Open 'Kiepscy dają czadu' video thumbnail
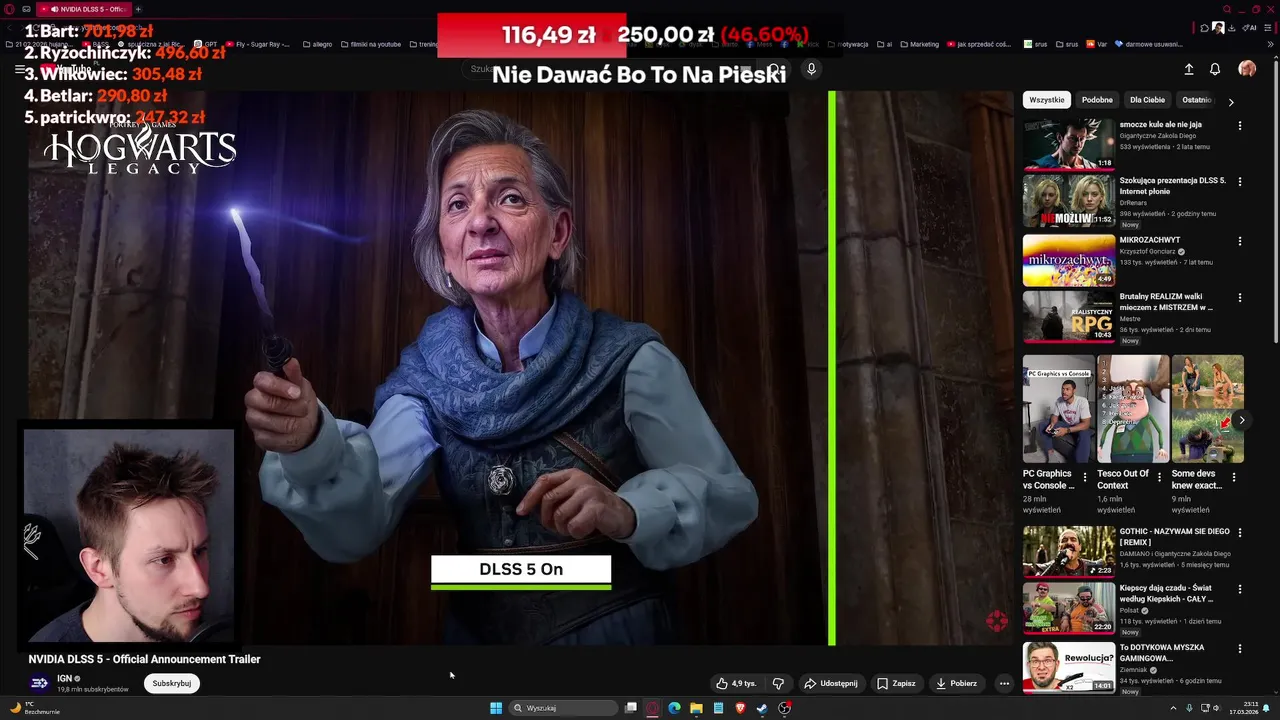 click(1068, 608)
